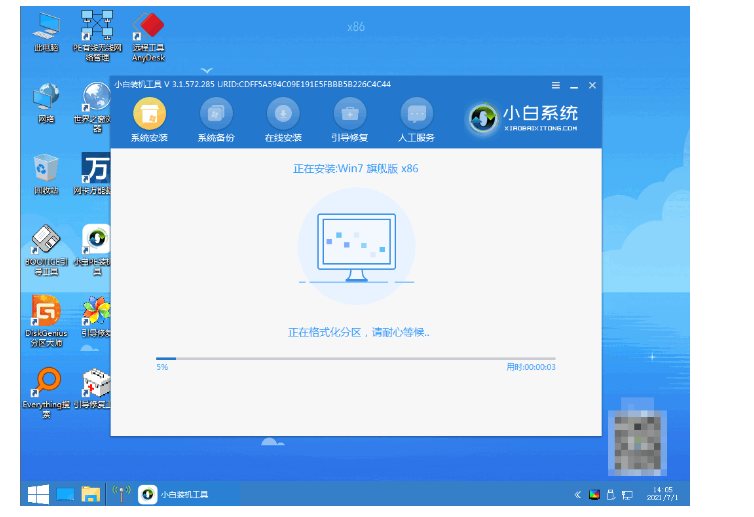754x517 pixels.
Task: Open the Everything search desktop icon
Action: coord(46,387)
